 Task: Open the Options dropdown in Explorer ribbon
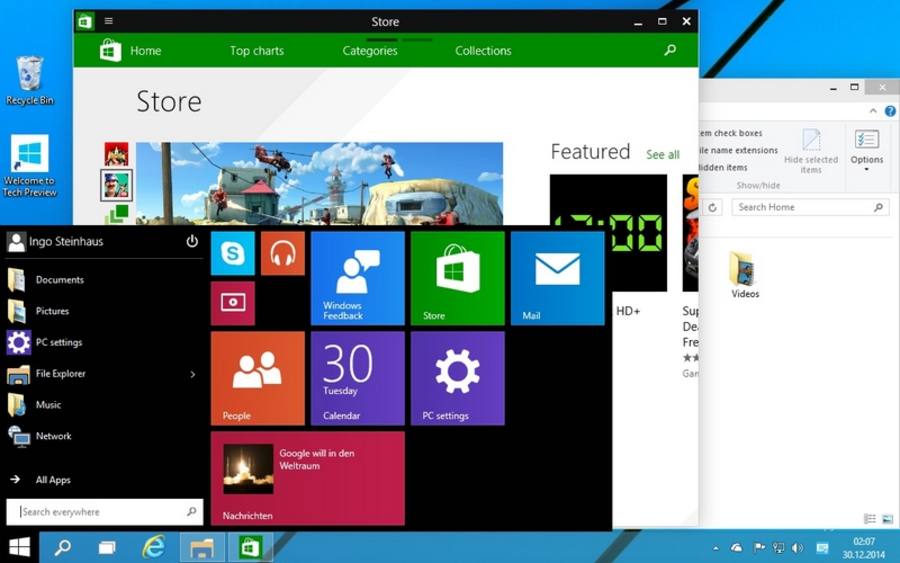867,152
